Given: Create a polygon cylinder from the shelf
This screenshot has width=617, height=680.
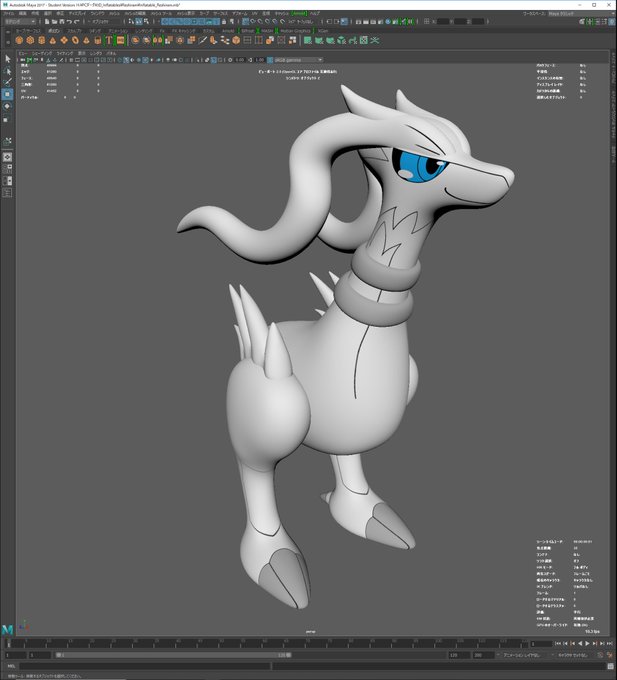Looking at the screenshot, I should (41, 40).
